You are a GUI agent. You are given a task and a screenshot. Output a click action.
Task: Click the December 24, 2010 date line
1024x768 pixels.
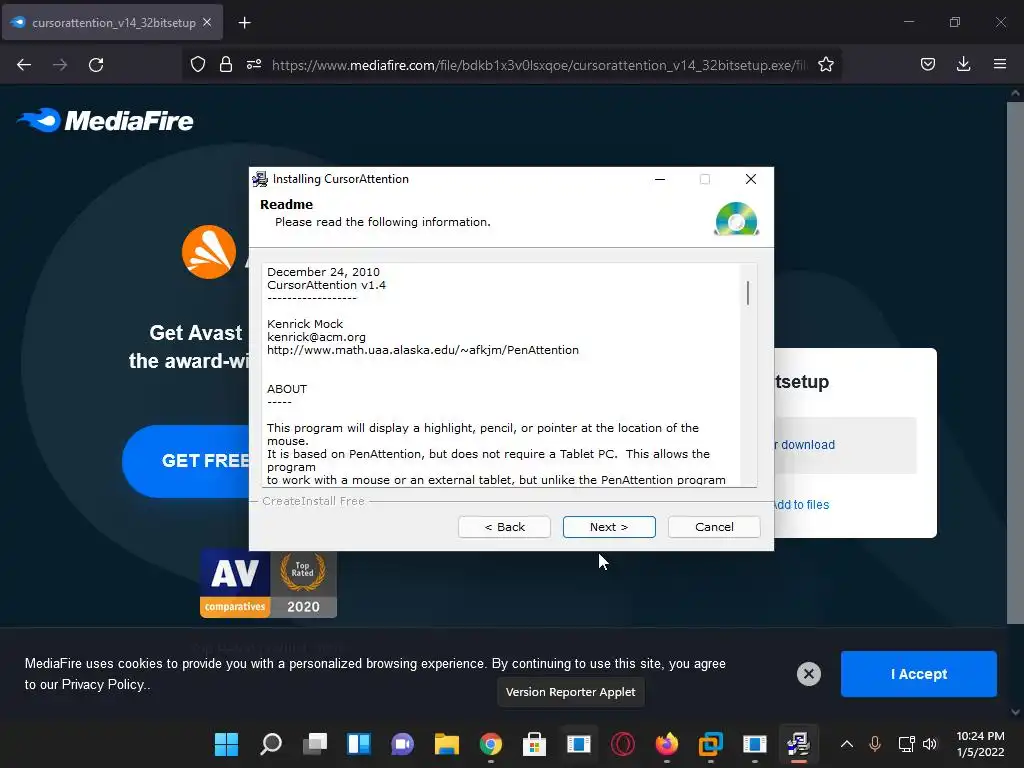(323, 272)
